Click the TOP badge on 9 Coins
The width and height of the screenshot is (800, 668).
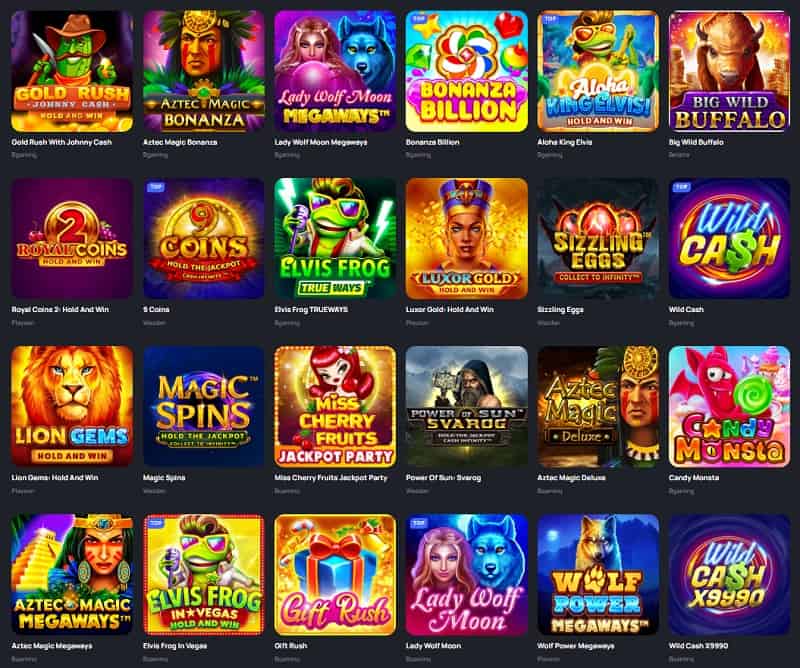point(155,187)
